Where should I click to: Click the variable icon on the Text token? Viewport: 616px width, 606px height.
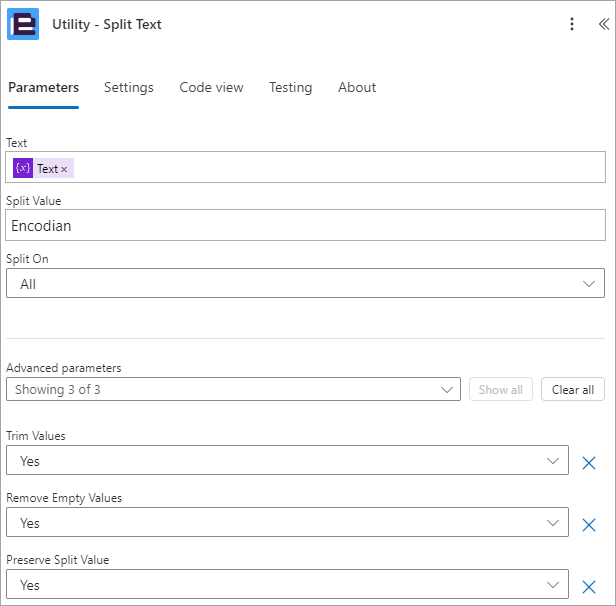click(23, 168)
